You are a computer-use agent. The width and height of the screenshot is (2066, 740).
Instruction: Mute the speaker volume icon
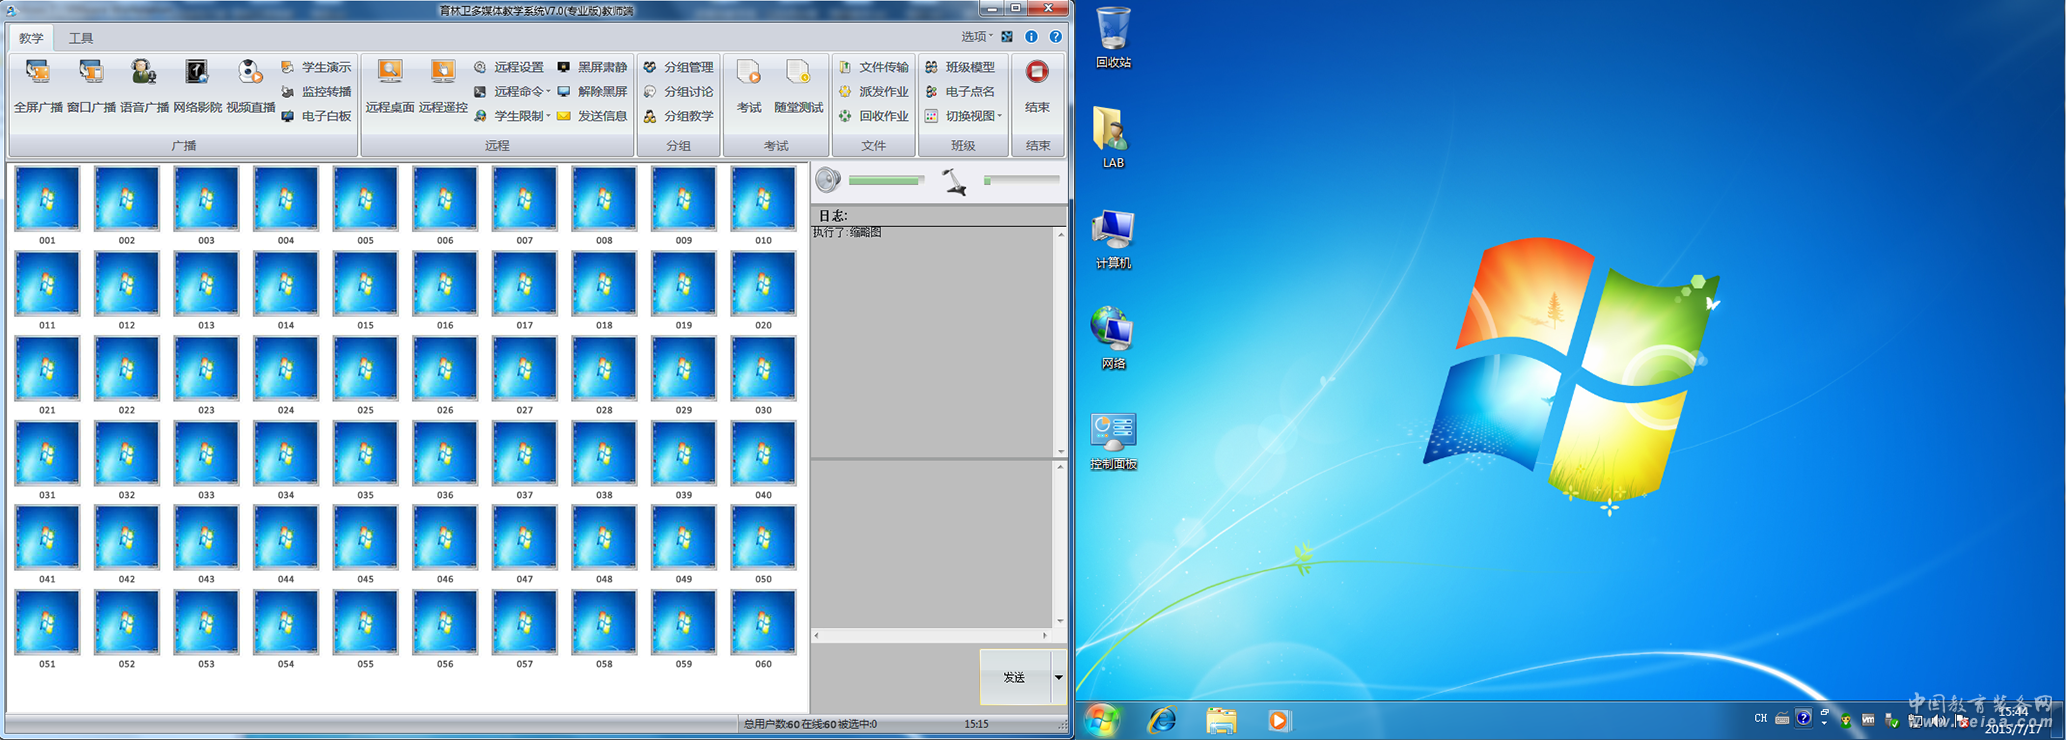pos(827,180)
